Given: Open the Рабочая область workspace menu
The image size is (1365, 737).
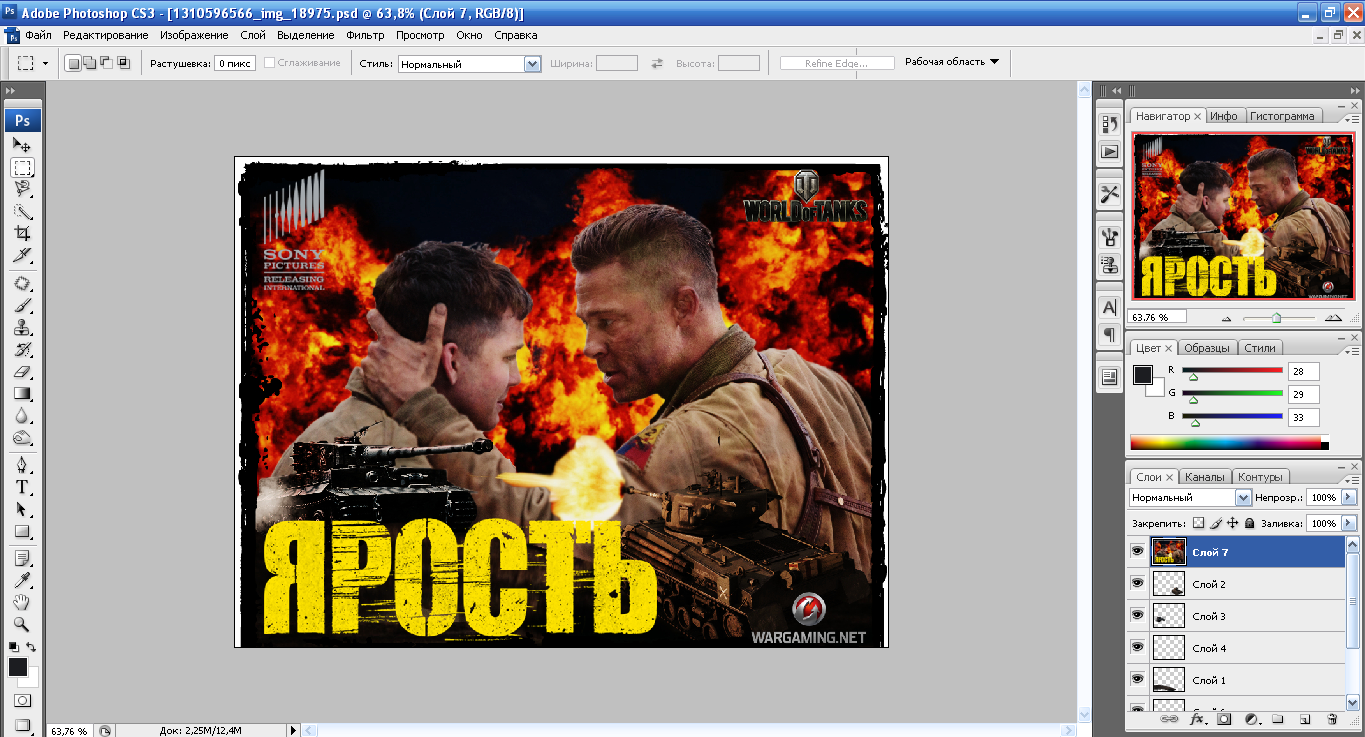Looking at the screenshot, I should point(951,62).
